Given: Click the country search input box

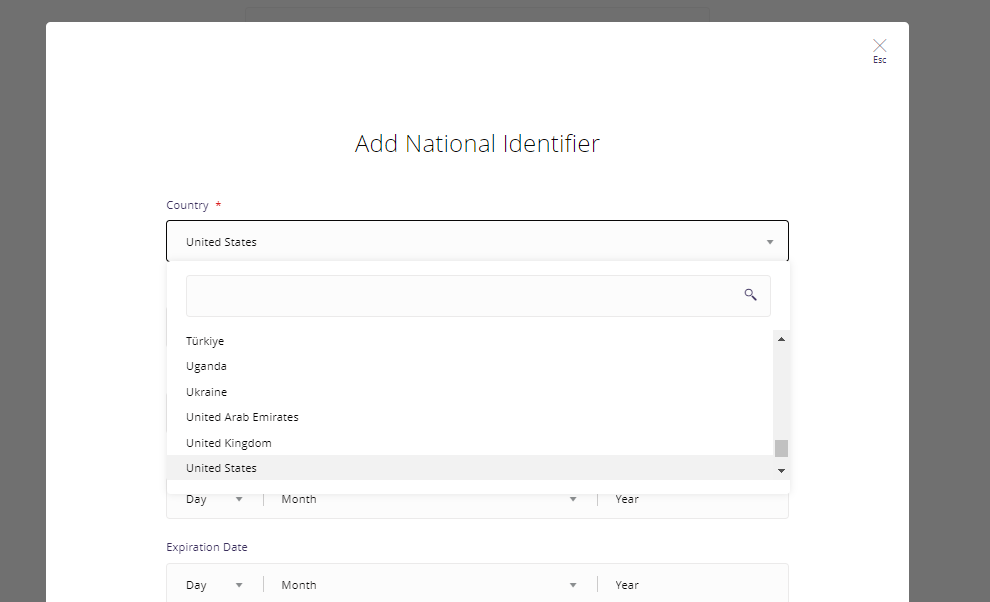Looking at the screenshot, I should pyautogui.click(x=450, y=295).
